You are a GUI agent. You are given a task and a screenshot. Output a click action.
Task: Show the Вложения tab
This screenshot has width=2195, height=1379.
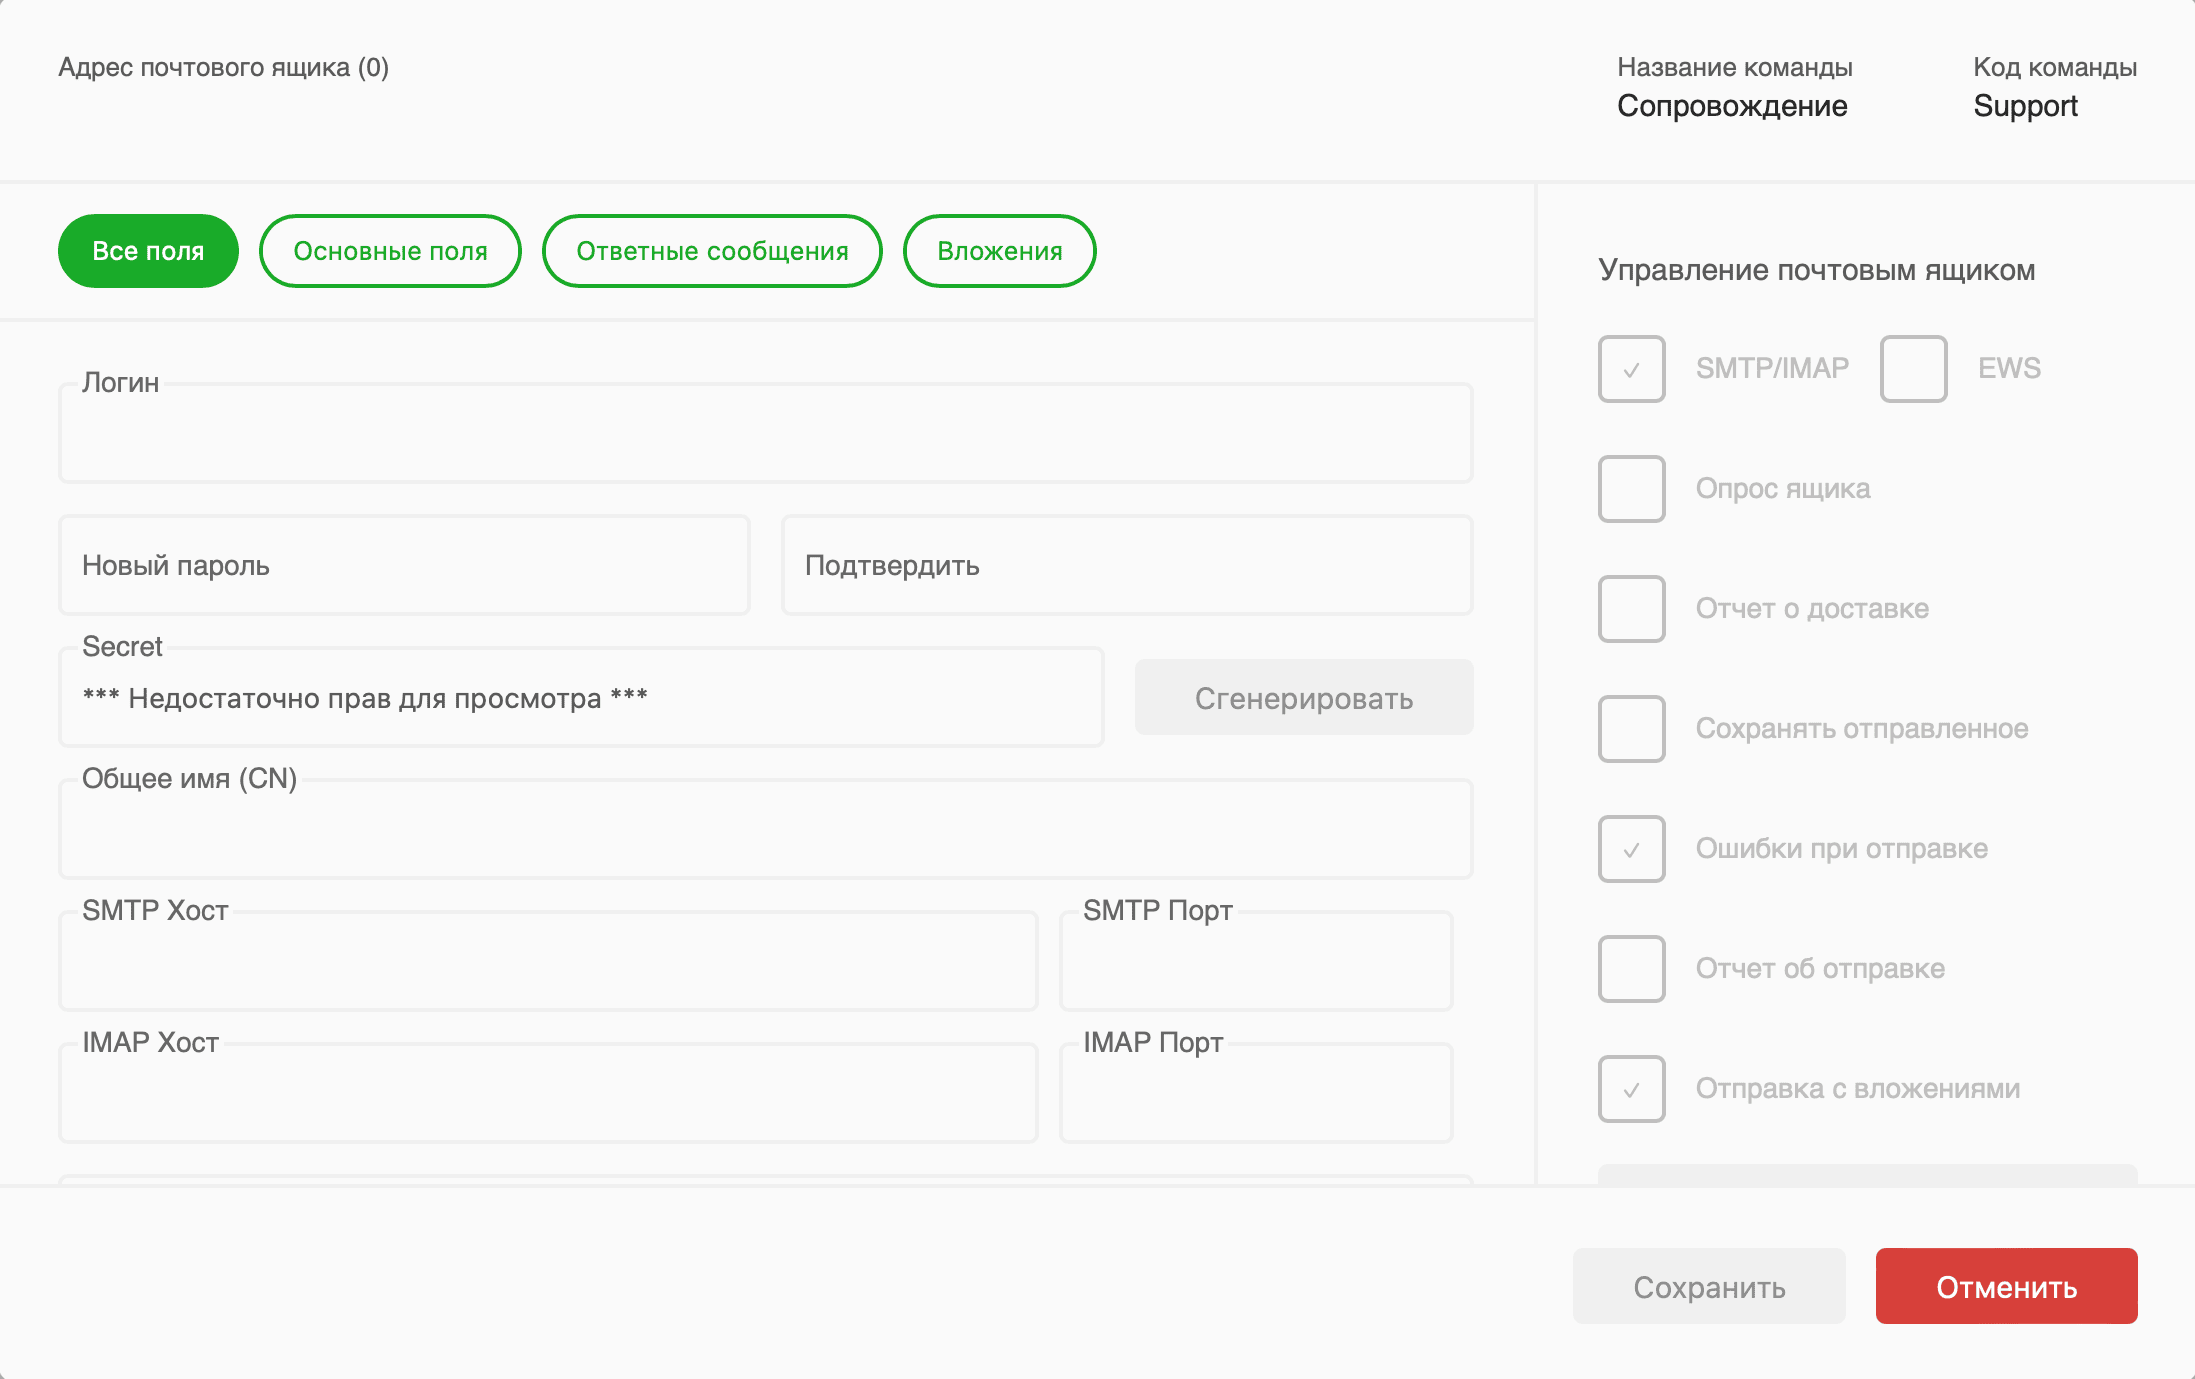point(999,251)
